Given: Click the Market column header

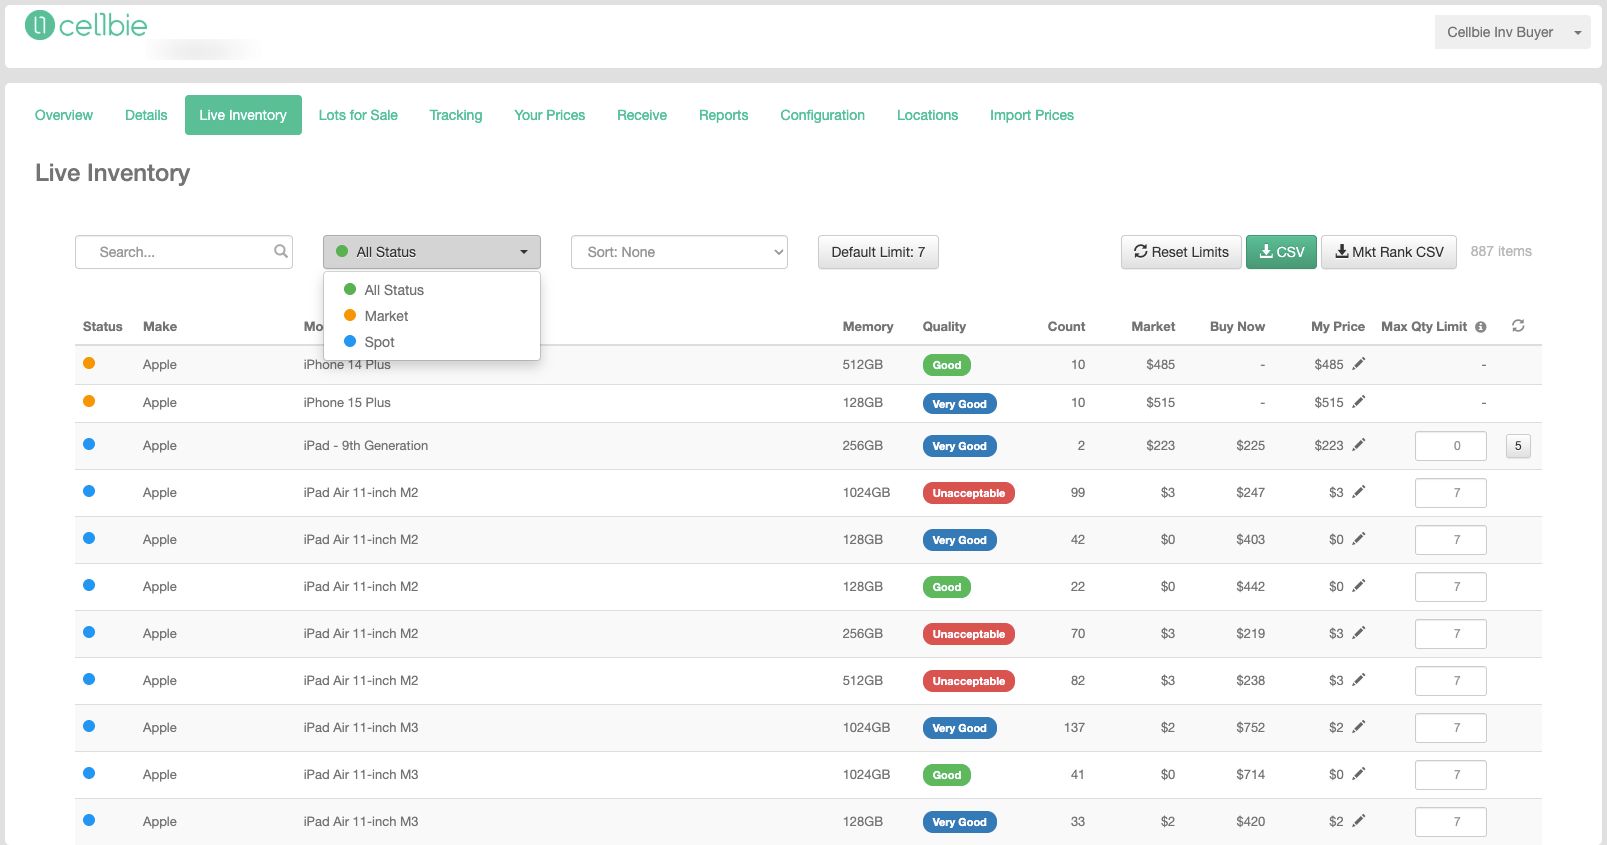Looking at the screenshot, I should tap(1153, 327).
